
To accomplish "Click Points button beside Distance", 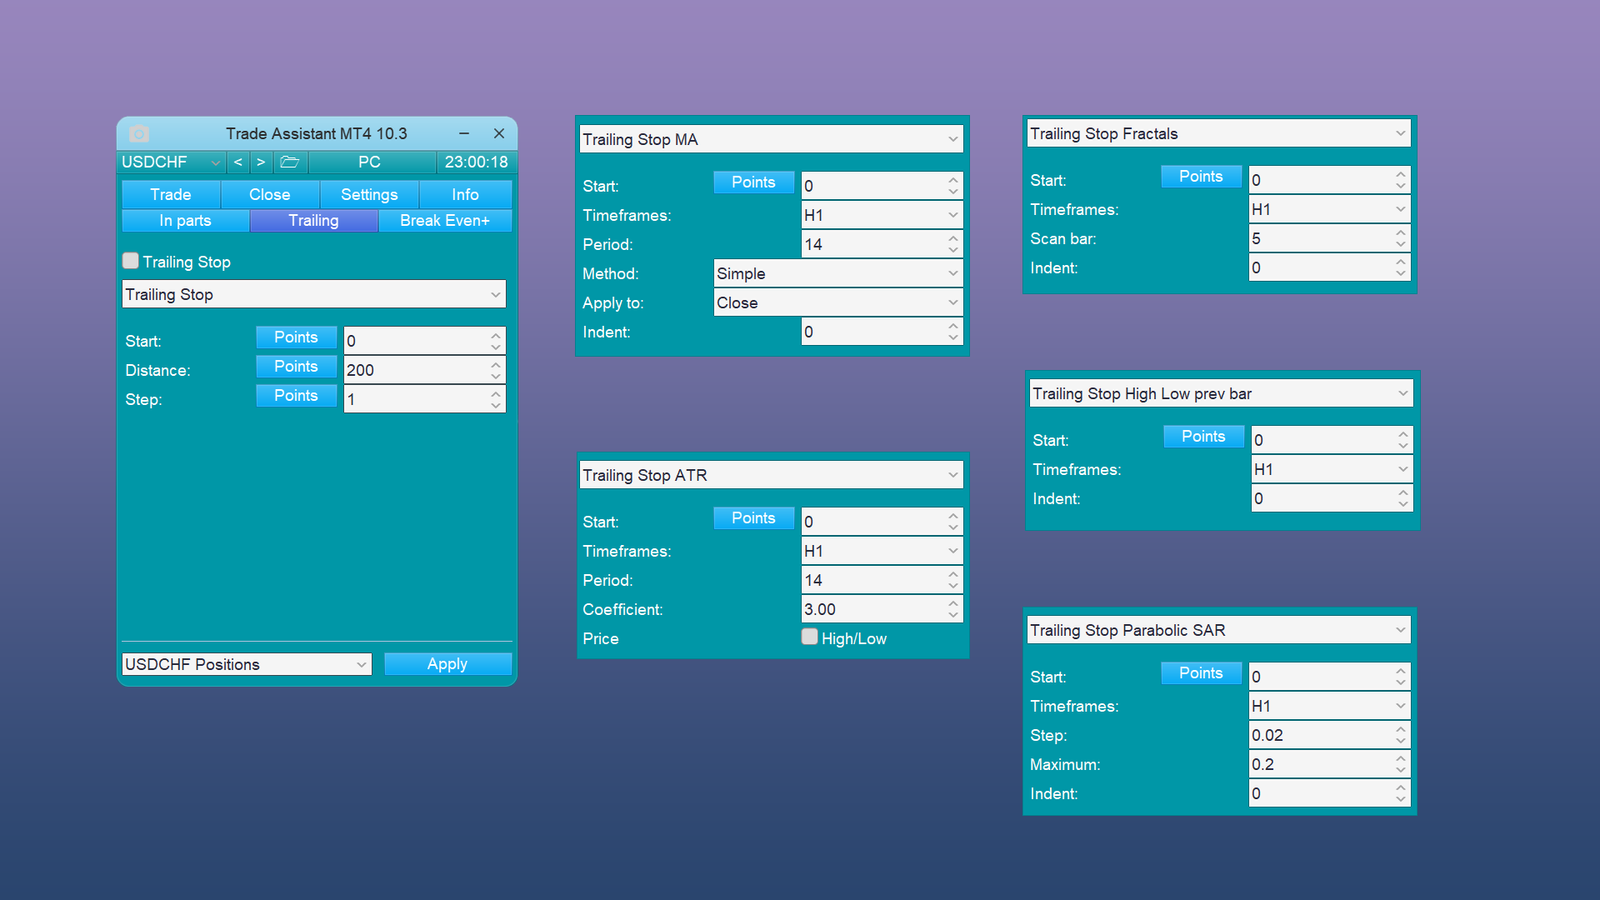I will coord(296,366).
